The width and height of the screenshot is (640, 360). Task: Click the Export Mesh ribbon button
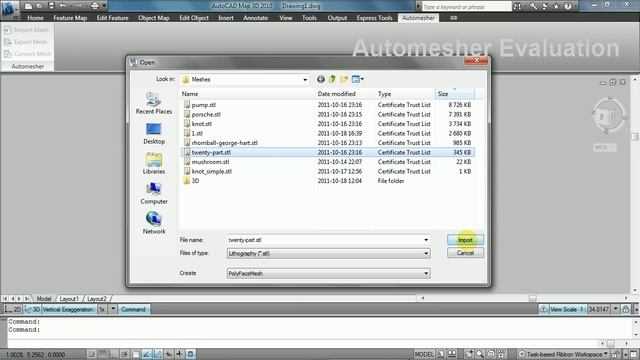[26, 42]
